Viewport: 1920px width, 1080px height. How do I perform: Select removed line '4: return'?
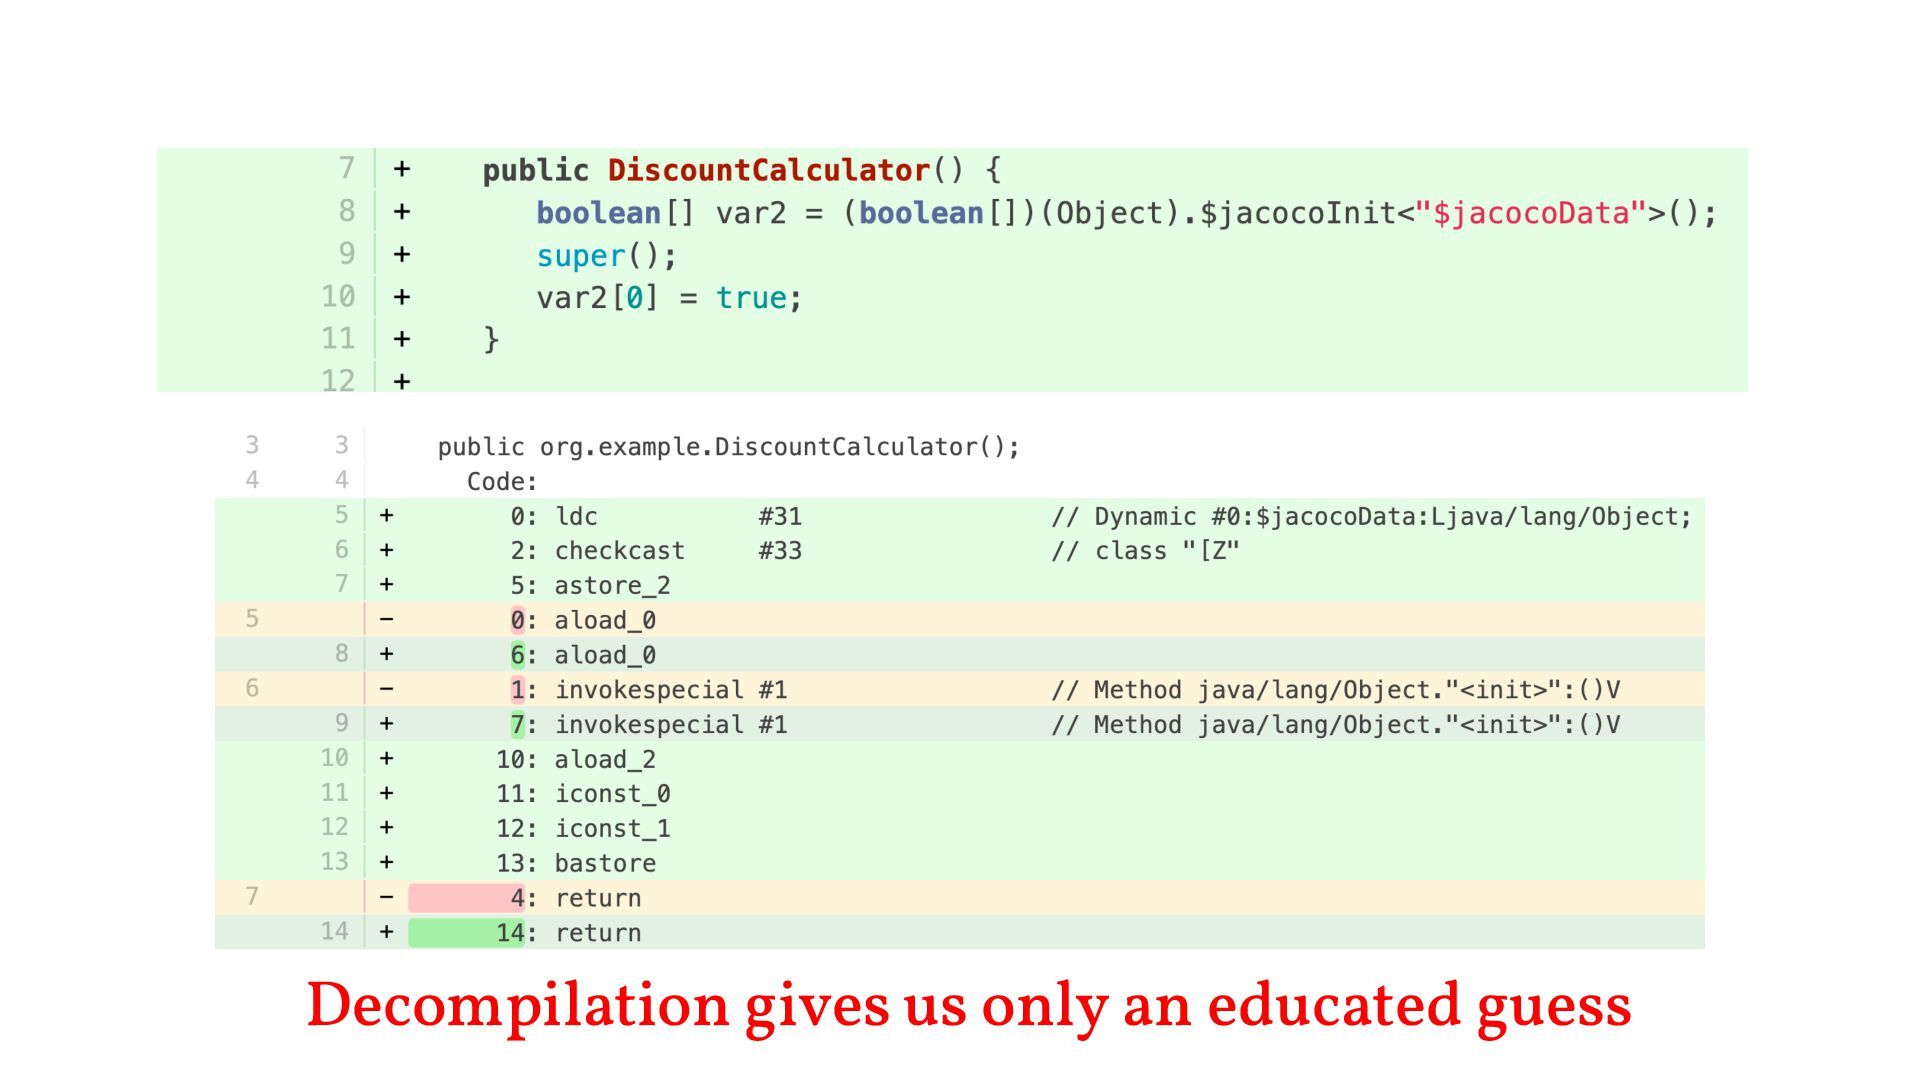point(960,897)
